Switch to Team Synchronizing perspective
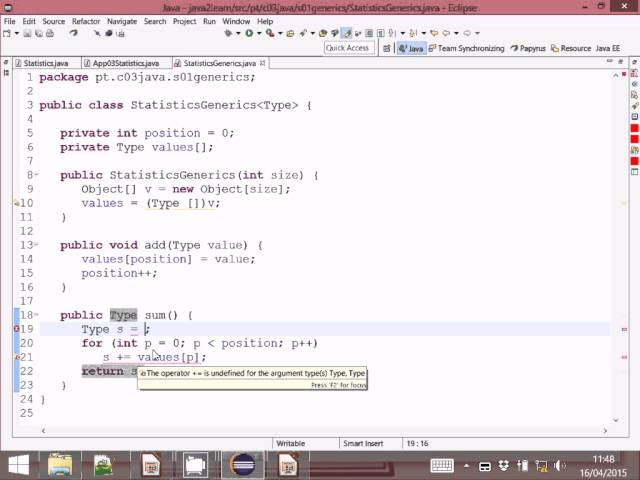Viewport: 640px width, 480px height. pos(467,49)
